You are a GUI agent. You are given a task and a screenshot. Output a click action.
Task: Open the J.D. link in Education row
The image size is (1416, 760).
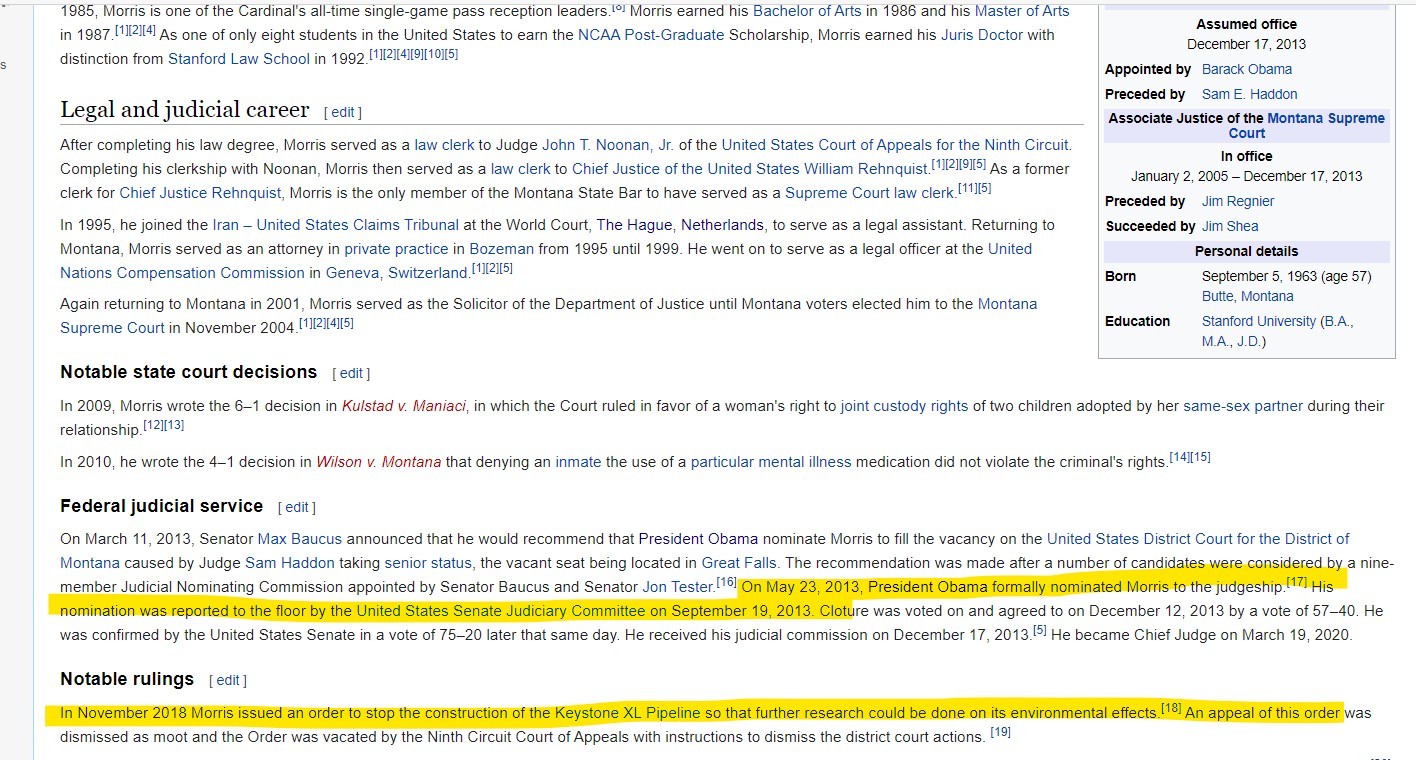pyautogui.click(x=1248, y=341)
